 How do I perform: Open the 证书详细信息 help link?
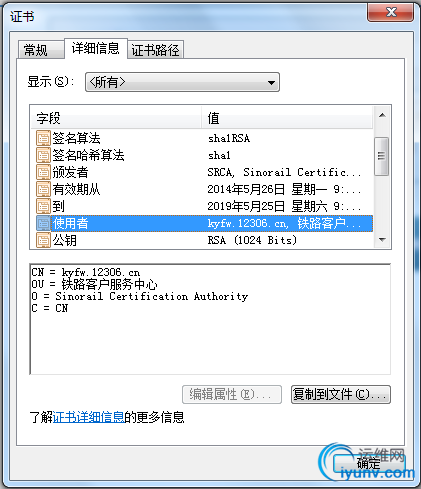point(88,417)
